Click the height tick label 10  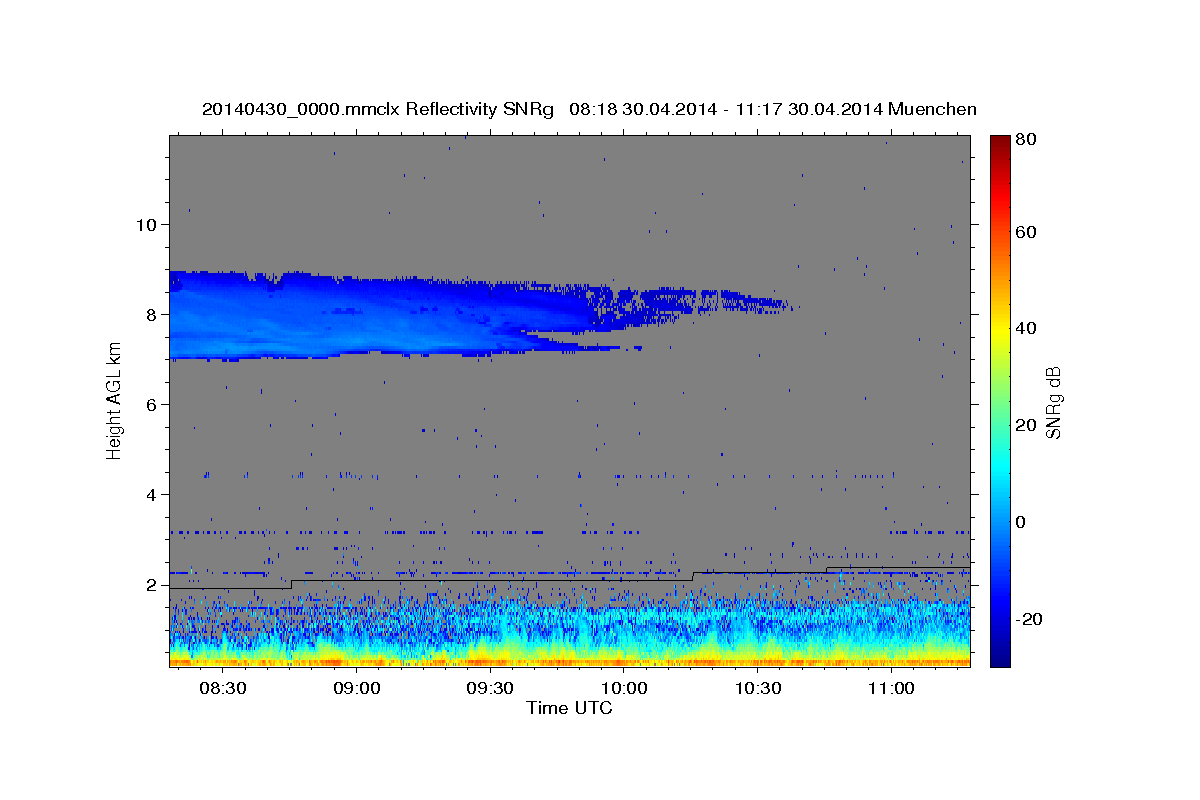[x=146, y=224]
